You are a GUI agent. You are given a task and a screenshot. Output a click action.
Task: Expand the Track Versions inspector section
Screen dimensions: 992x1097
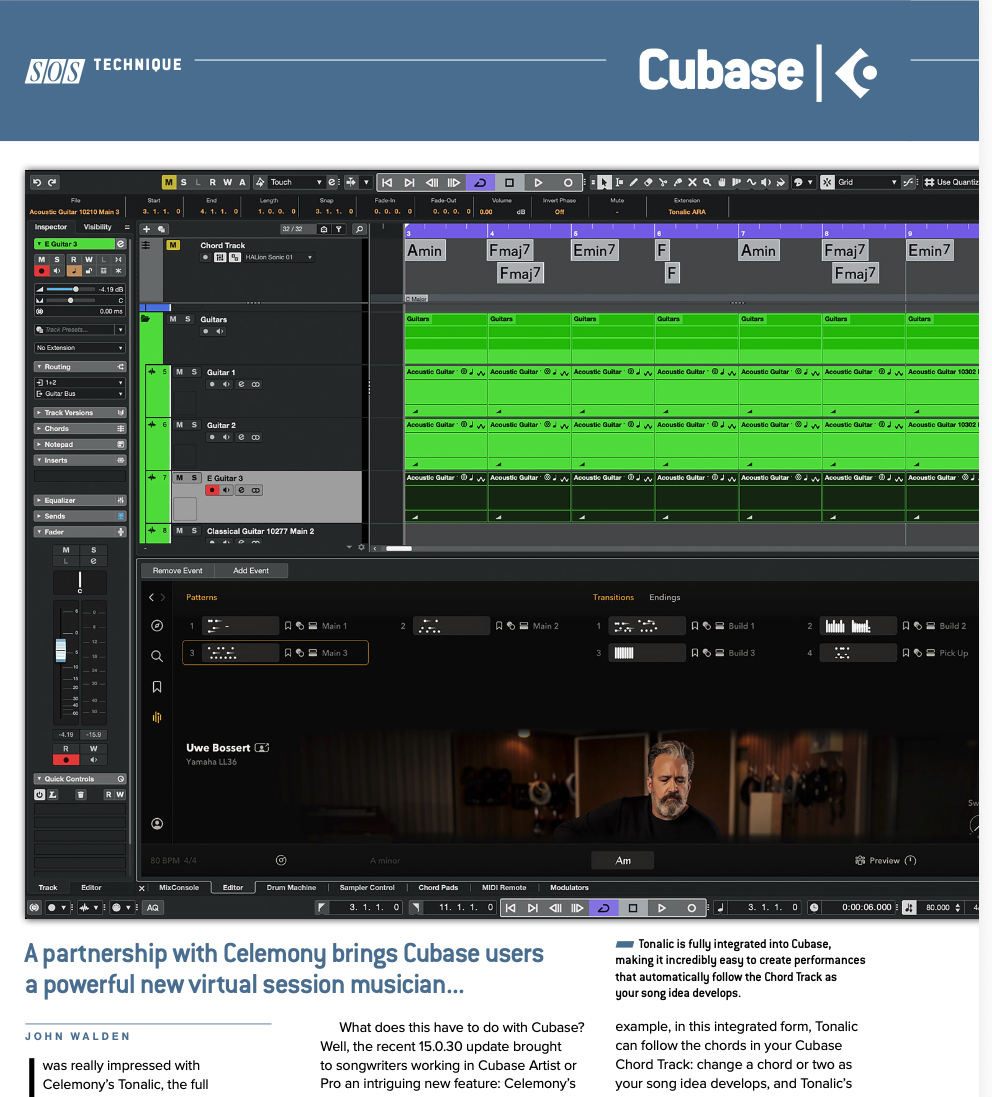(x=80, y=413)
